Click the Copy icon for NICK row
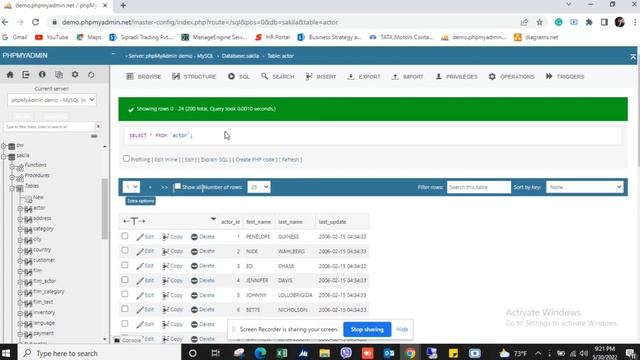The height and width of the screenshot is (360, 640). point(166,251)
